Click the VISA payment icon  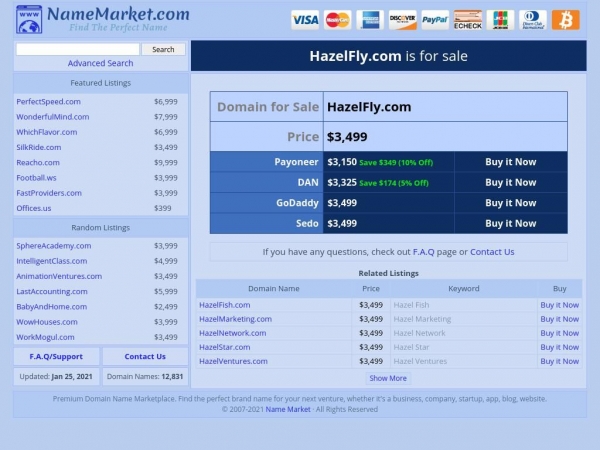pos(305,20)
